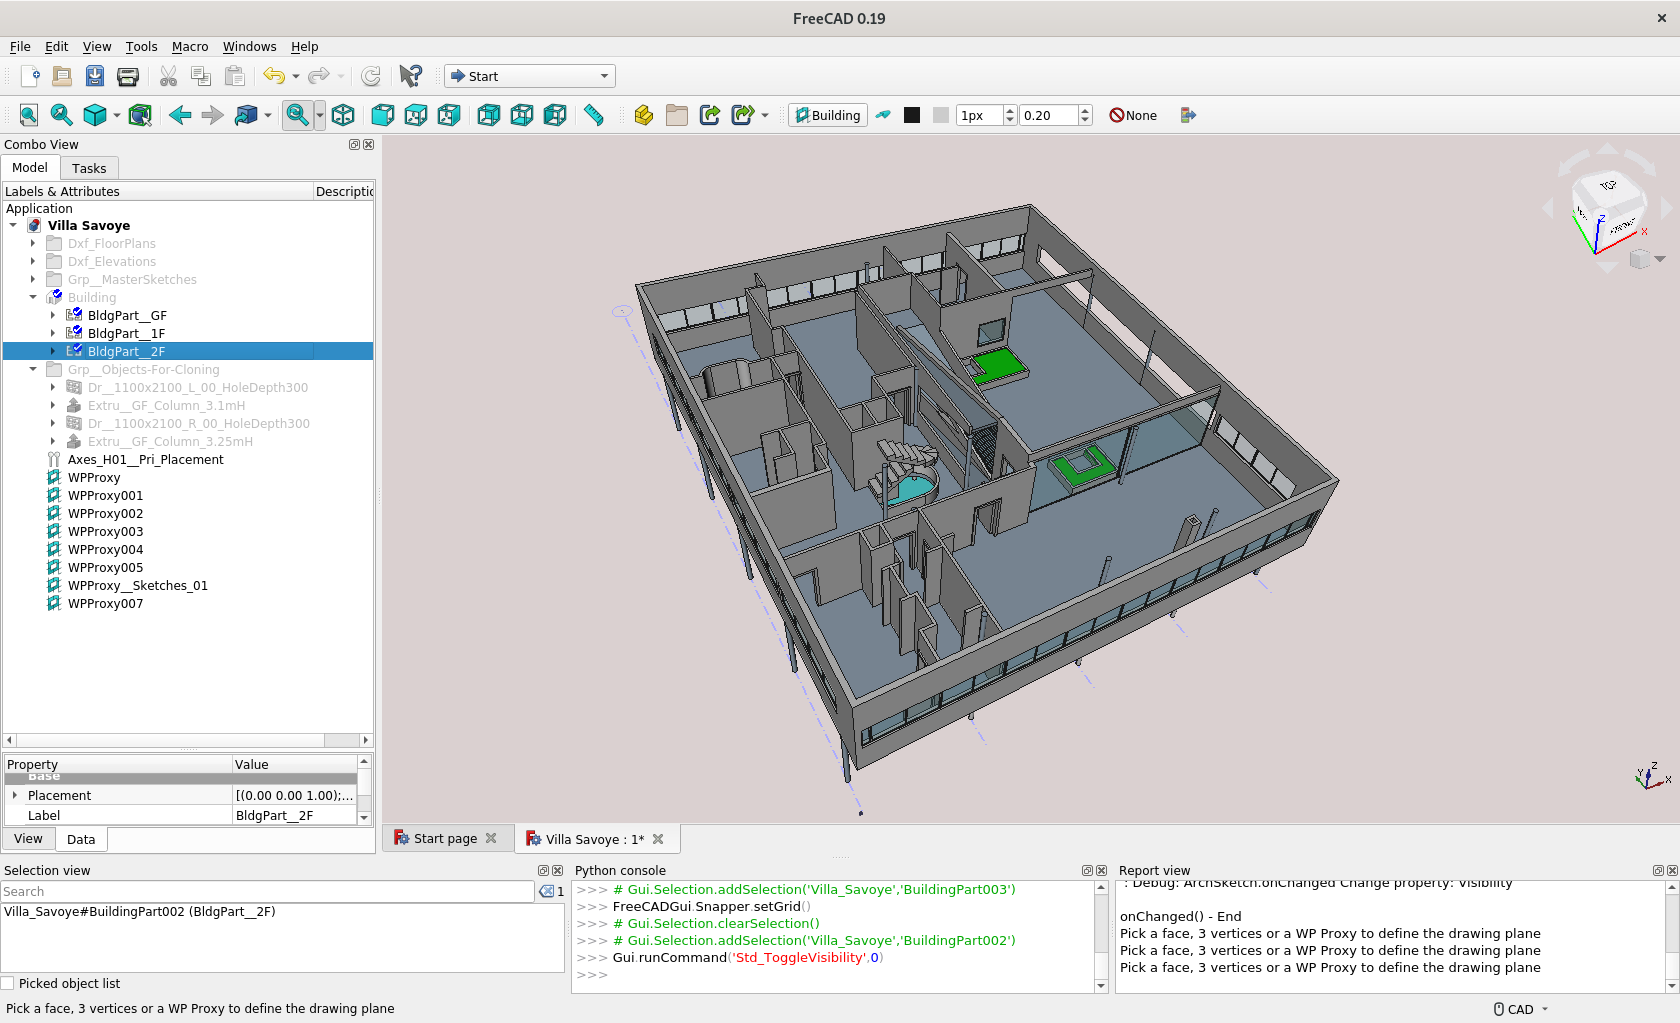
Task: Open the black line color swatch
Action: (912, 115)
